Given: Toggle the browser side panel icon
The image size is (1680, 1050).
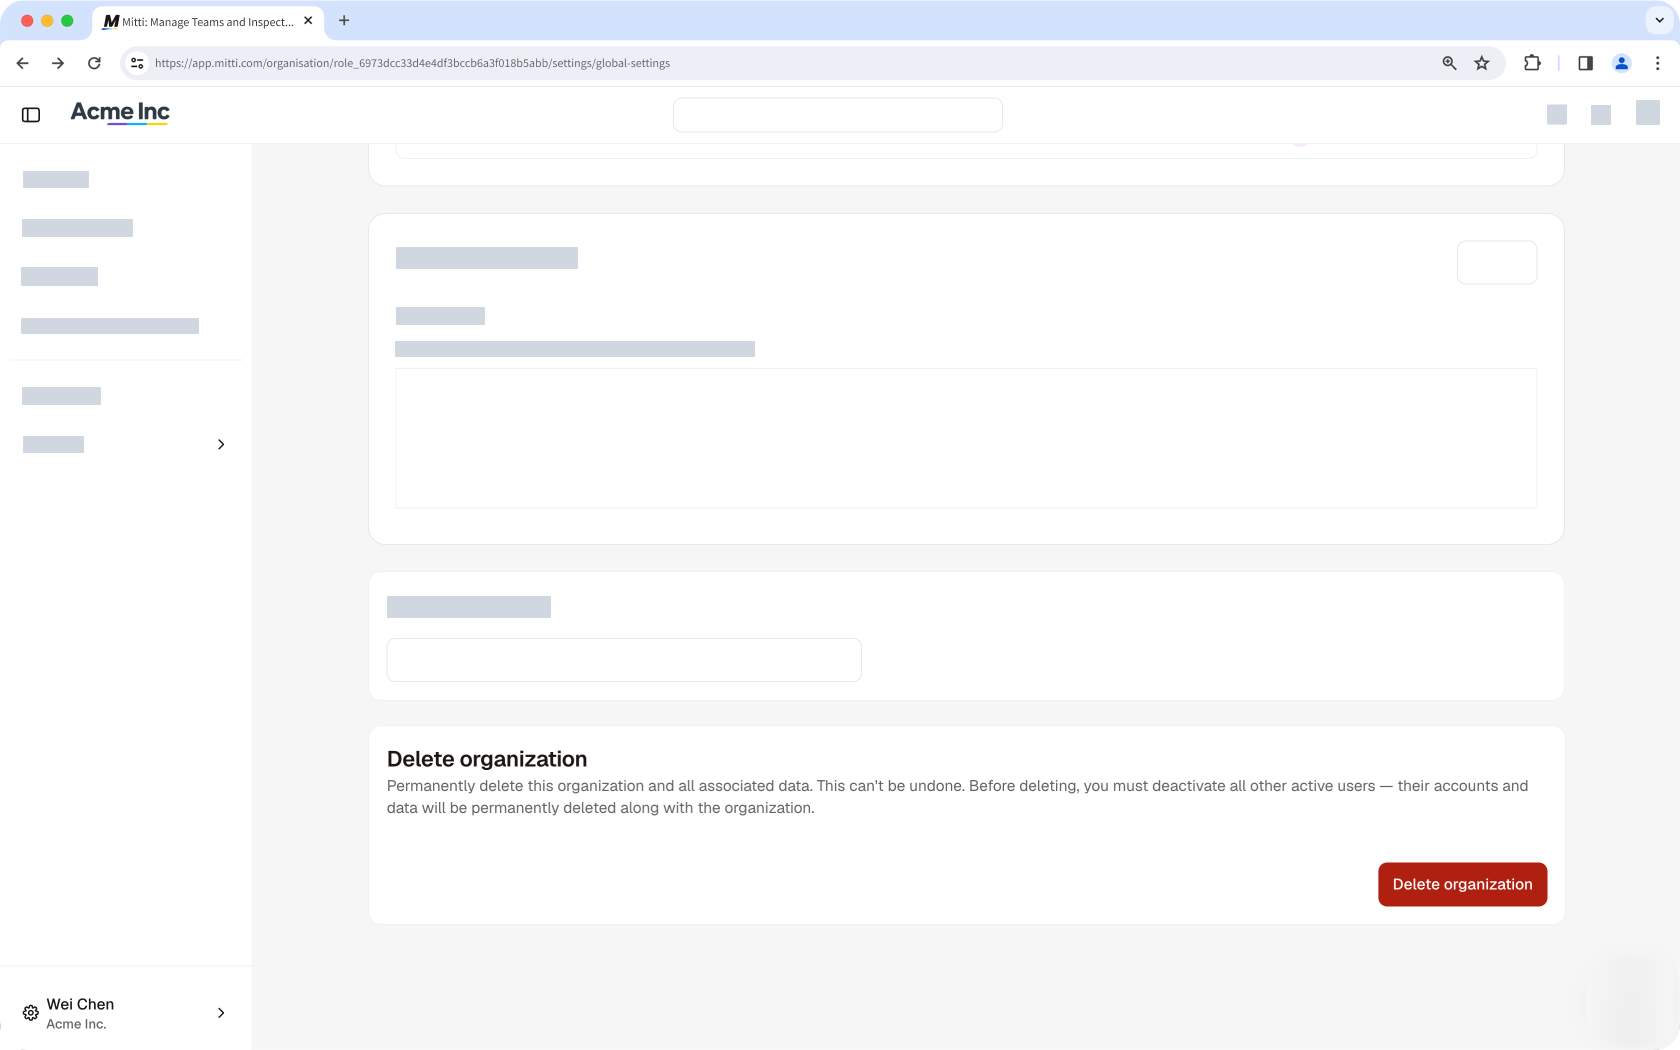Looking at the screenshot, I should (x=1585, y=63).
